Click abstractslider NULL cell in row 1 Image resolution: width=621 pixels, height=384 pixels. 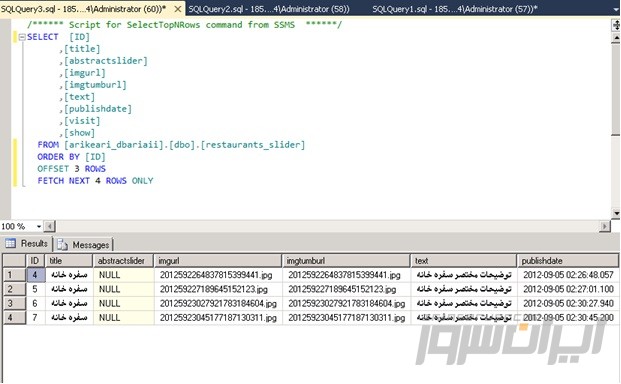tap(123, 275)
